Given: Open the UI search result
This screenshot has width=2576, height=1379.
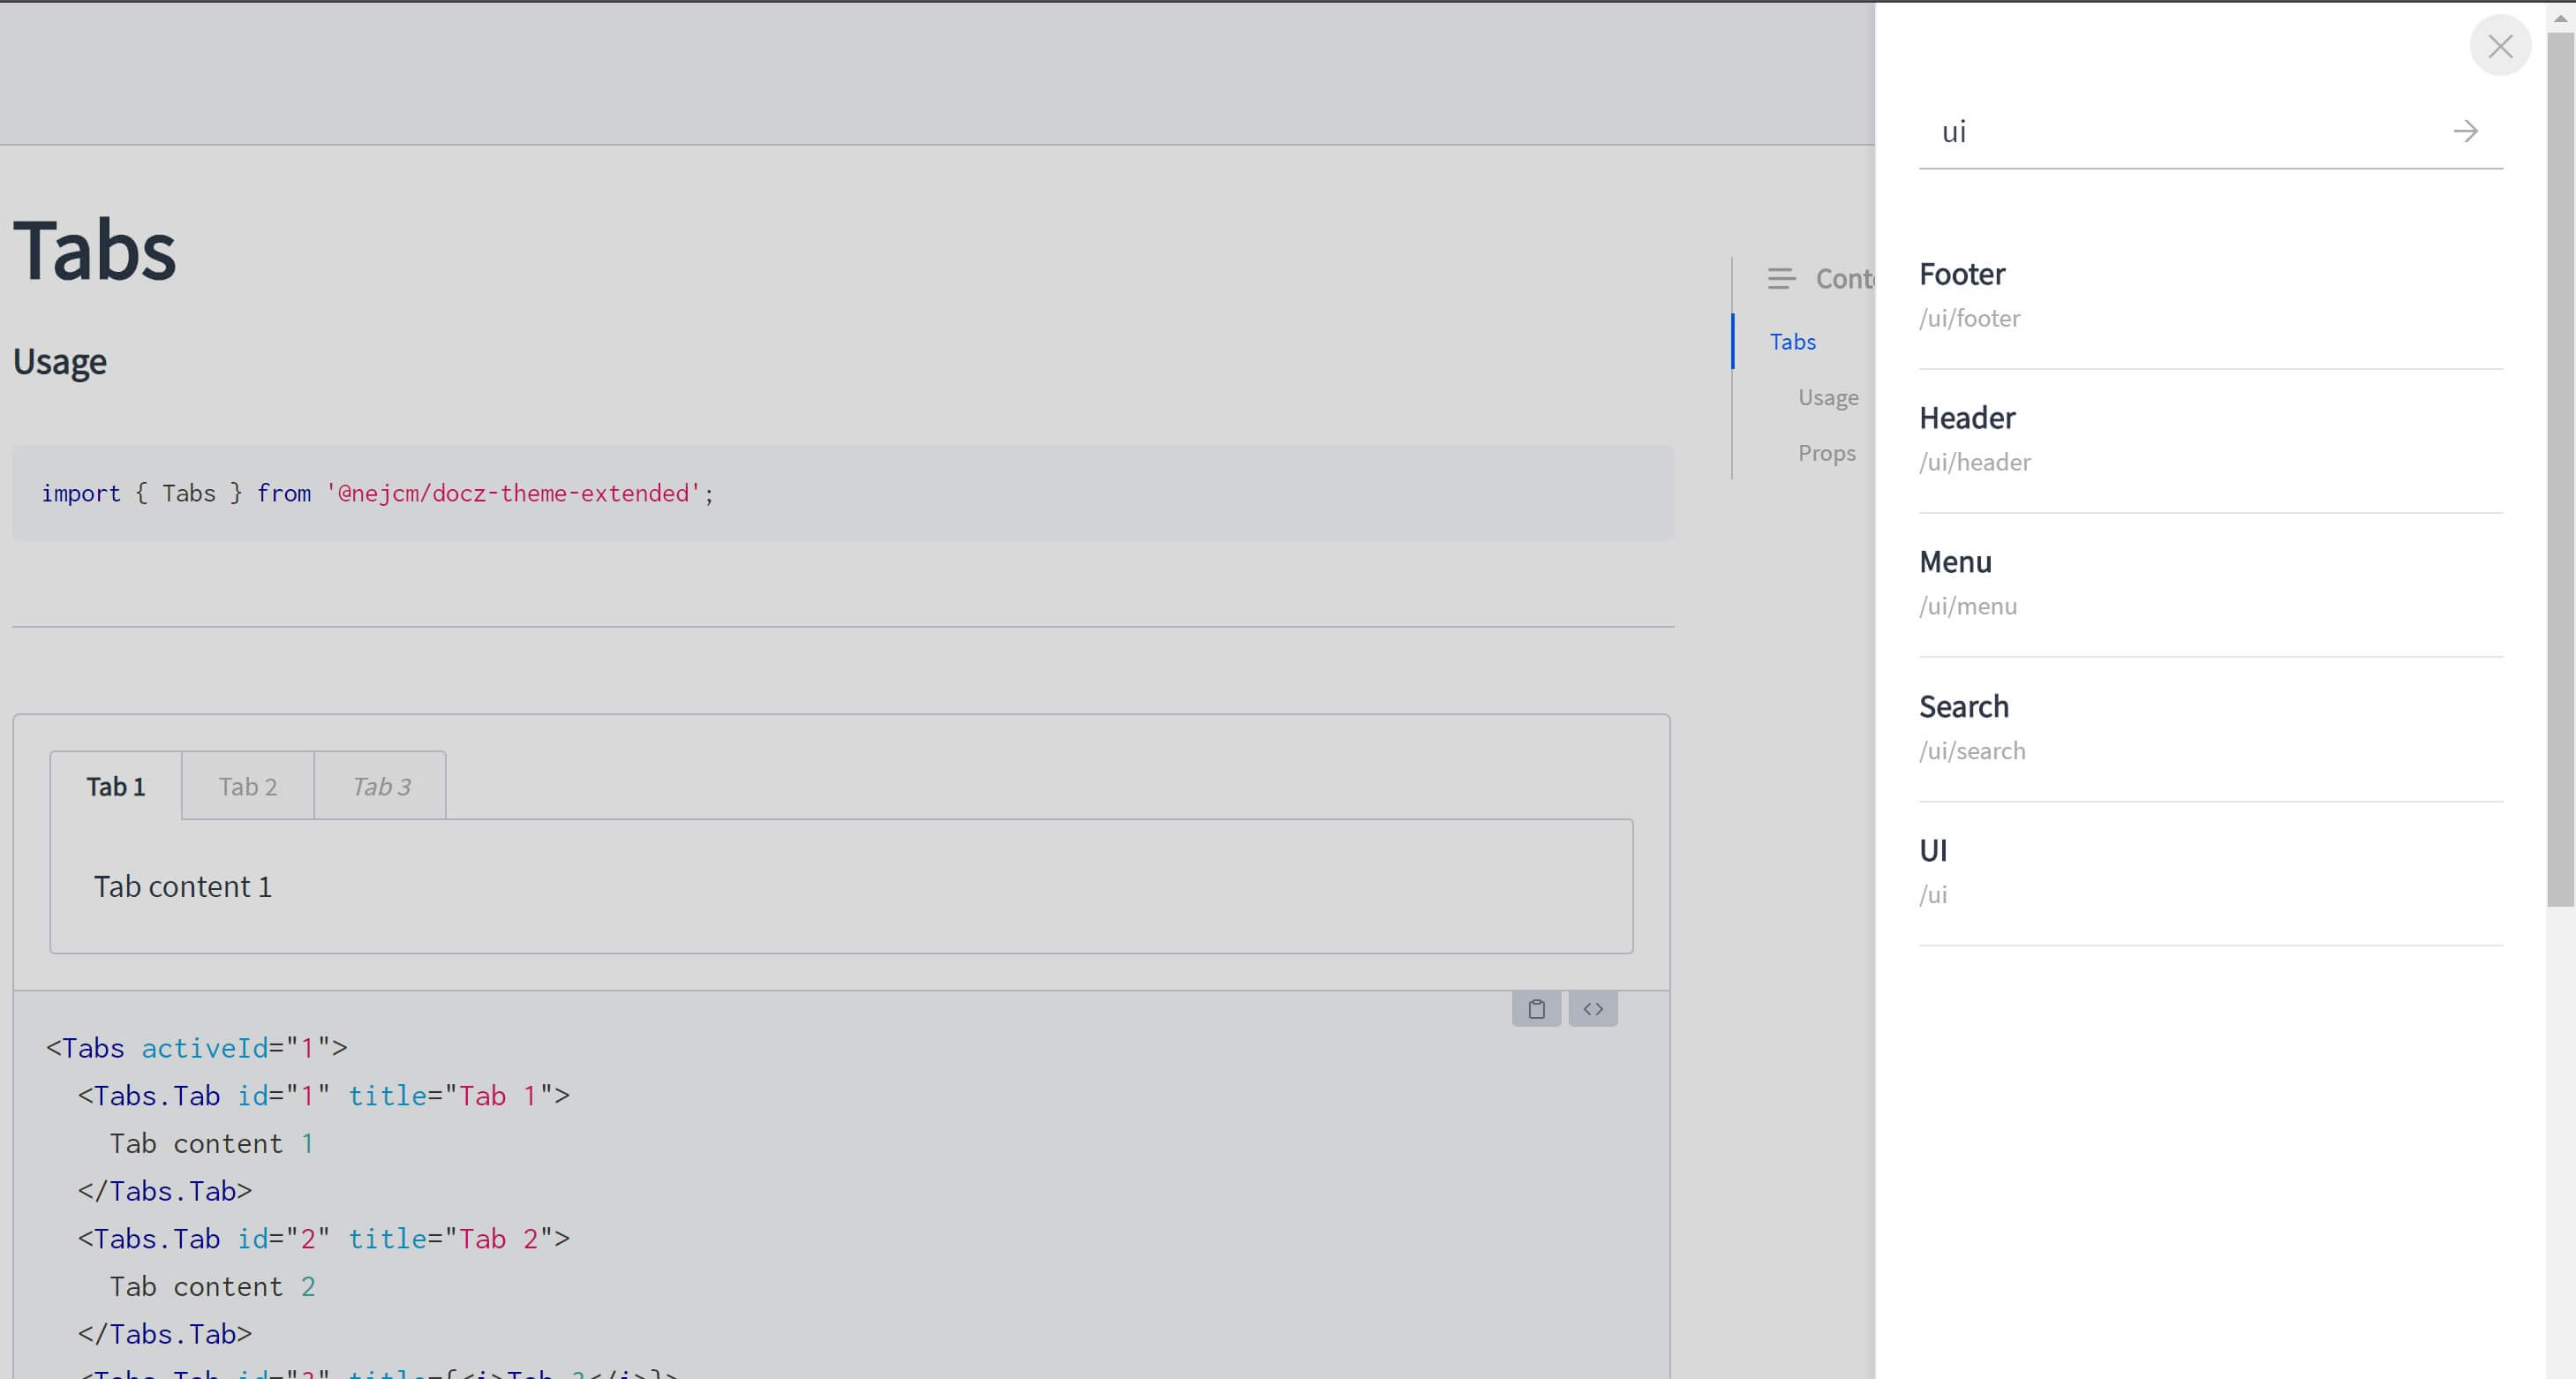Looking at the screenshot, I should click(2211, 872).
